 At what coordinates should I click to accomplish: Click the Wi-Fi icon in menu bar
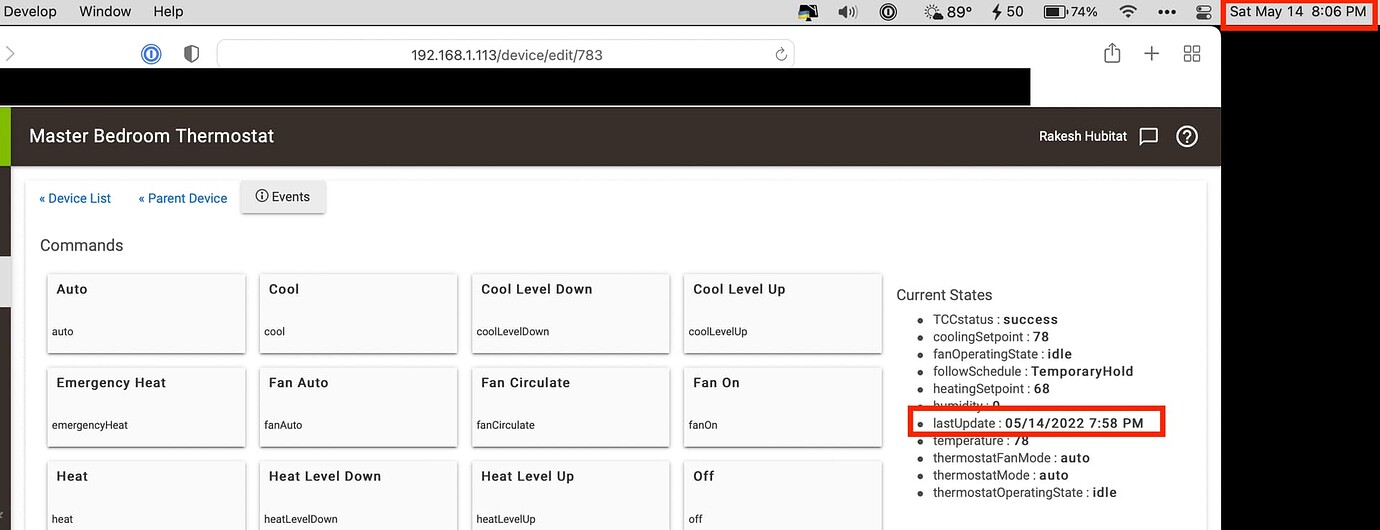[x=1128, y=12]
